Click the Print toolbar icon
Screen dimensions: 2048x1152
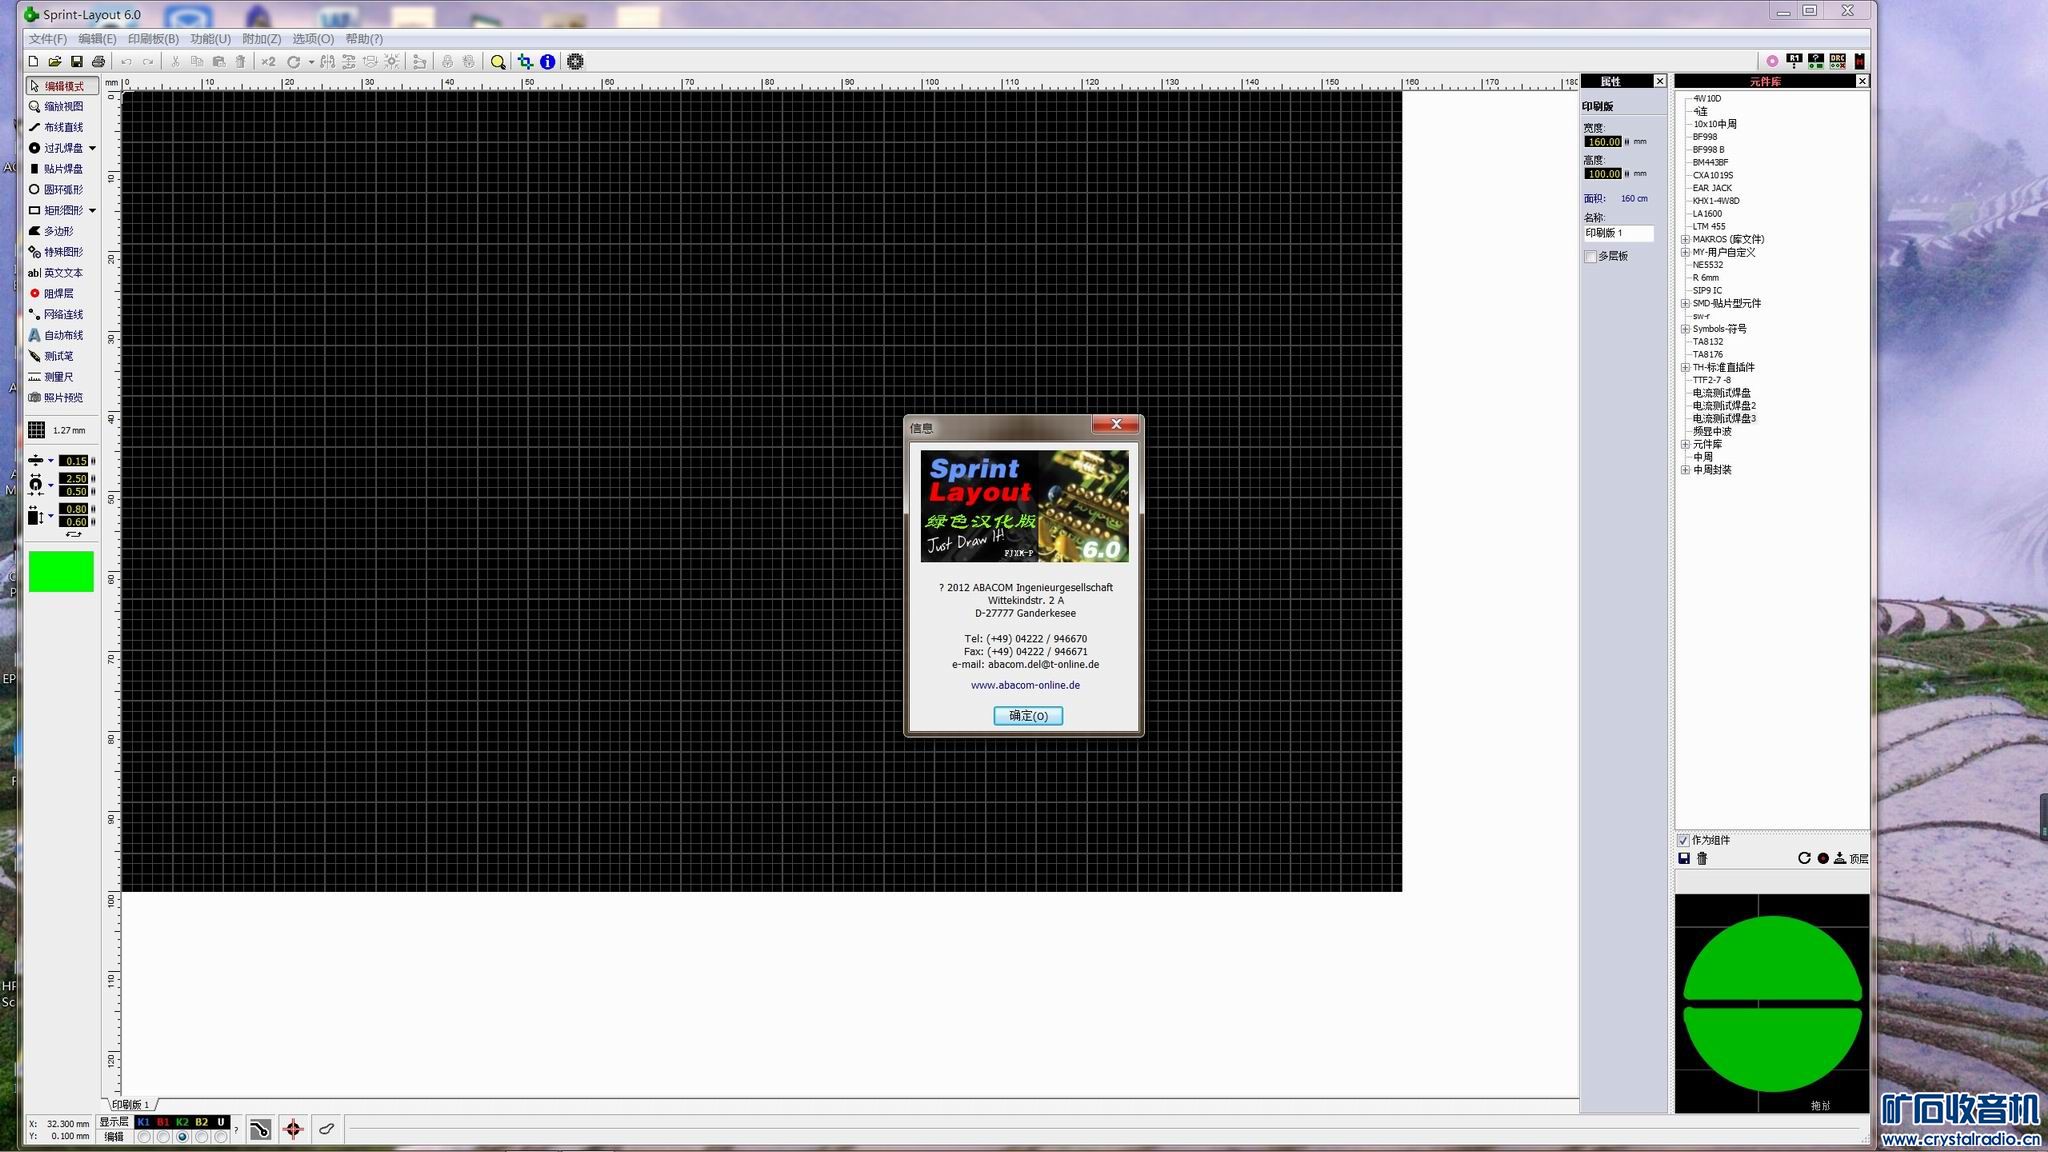point(99,62)
